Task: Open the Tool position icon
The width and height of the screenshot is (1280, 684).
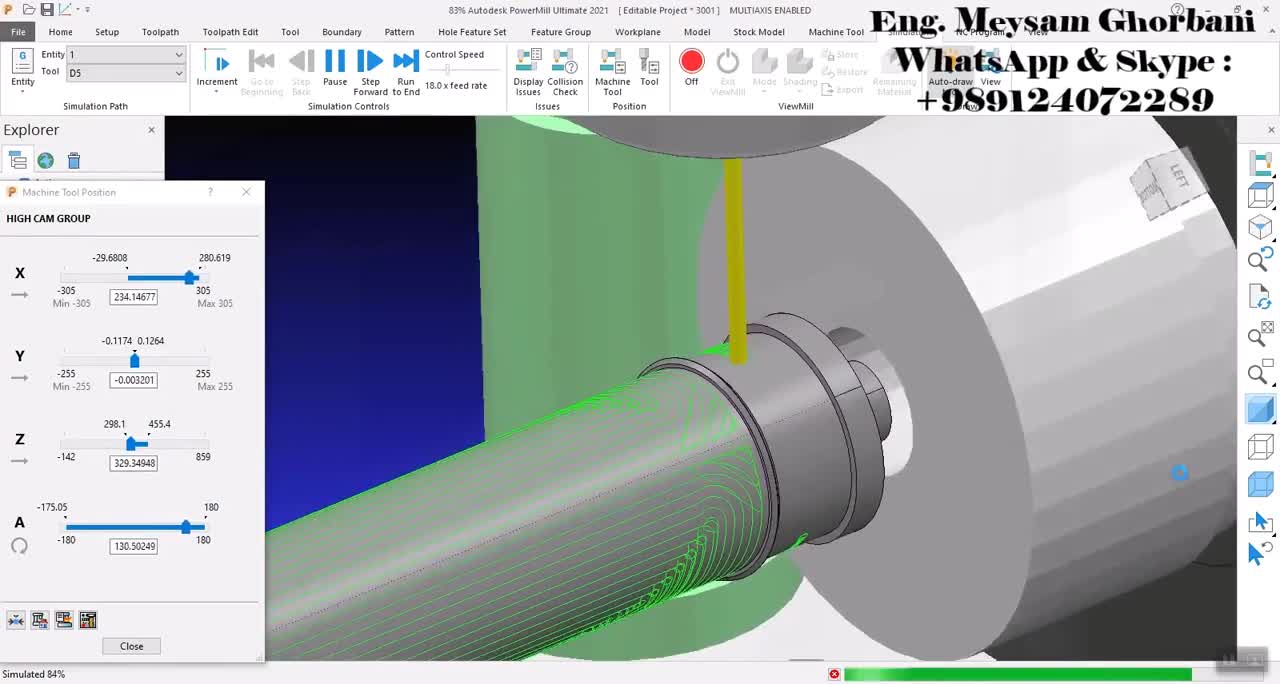Action: pos(649,68)
